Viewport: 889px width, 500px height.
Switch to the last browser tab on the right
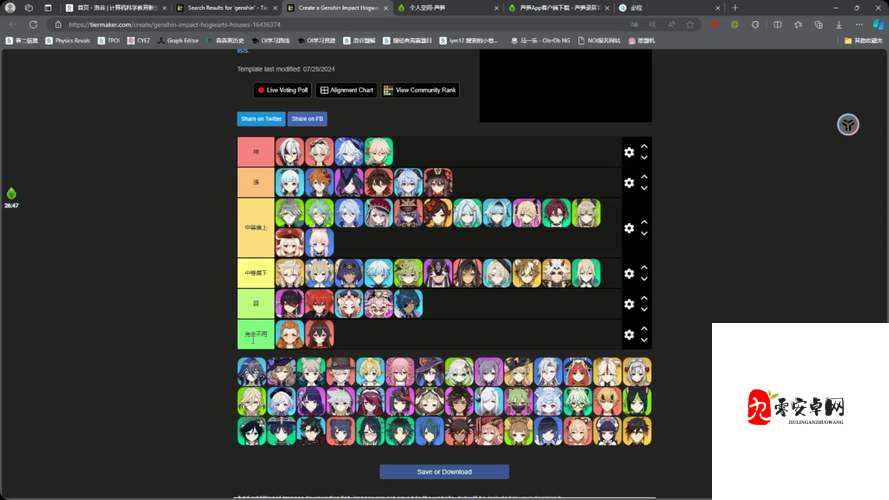(669, 8)
